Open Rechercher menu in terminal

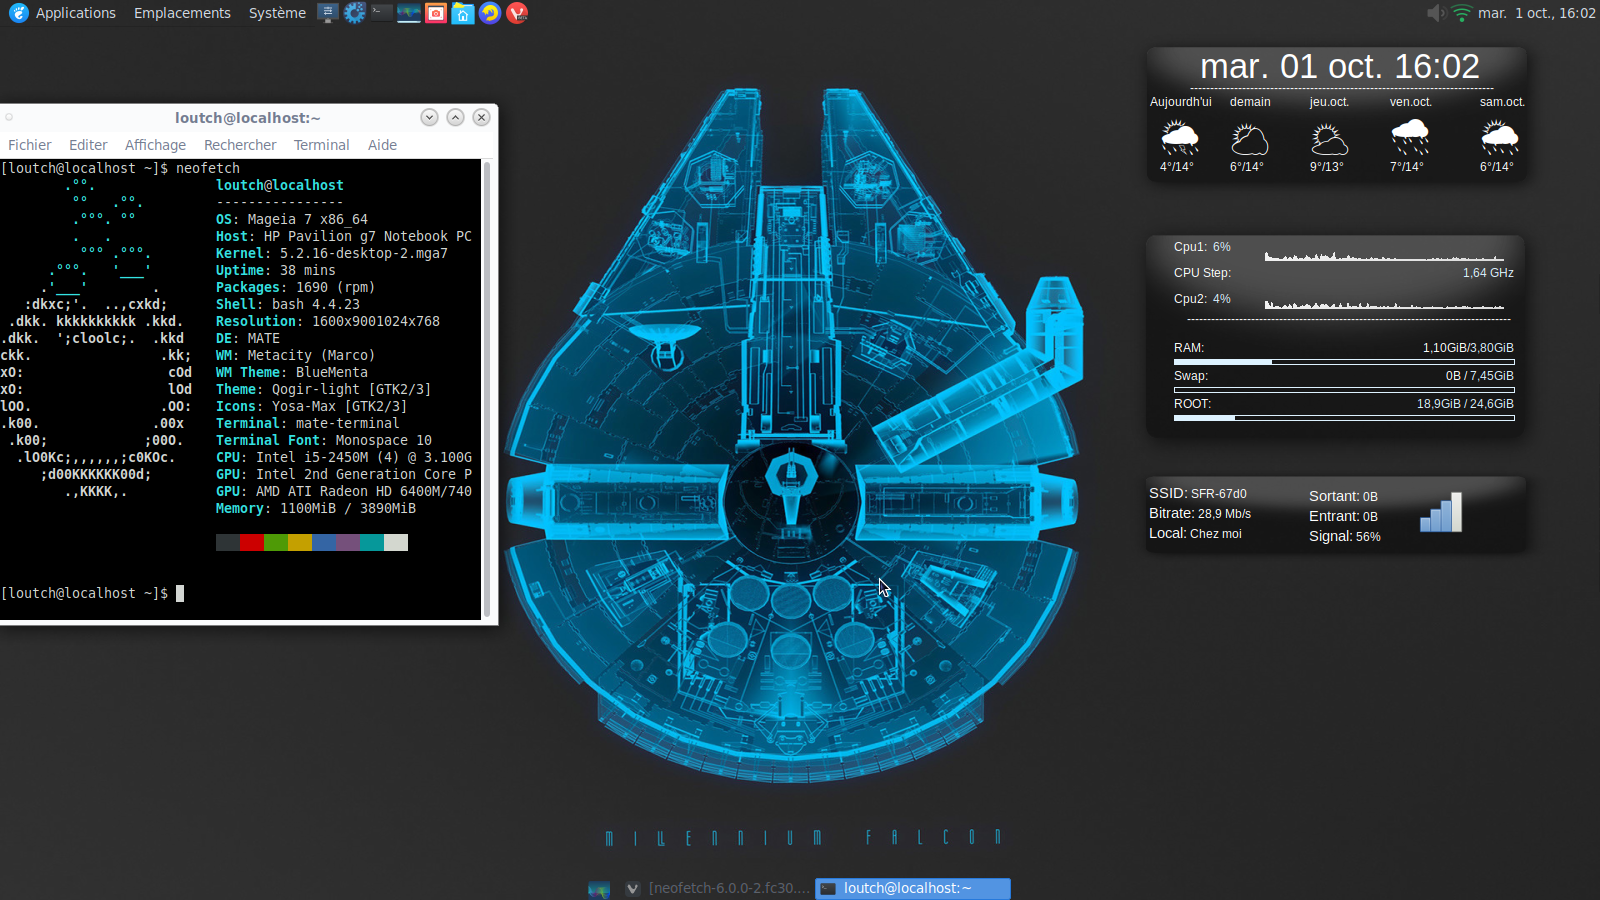[x=240, y=145]
